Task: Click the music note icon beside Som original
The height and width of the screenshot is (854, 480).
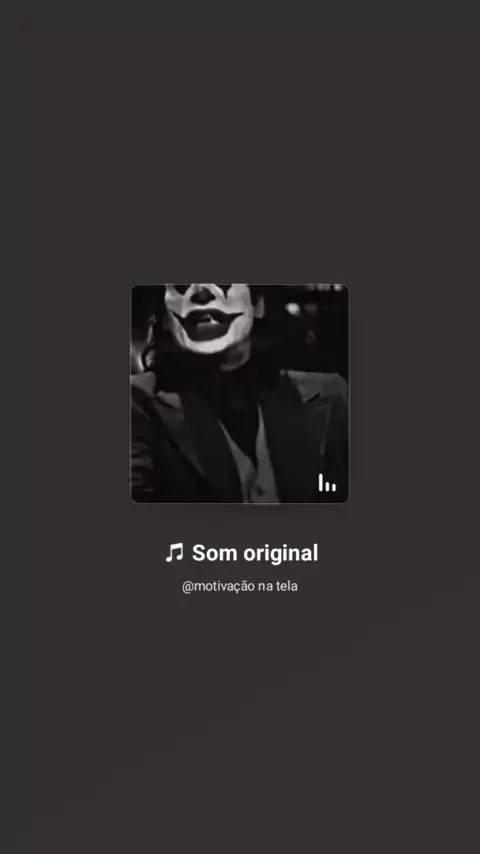Action: coord(175,553)
